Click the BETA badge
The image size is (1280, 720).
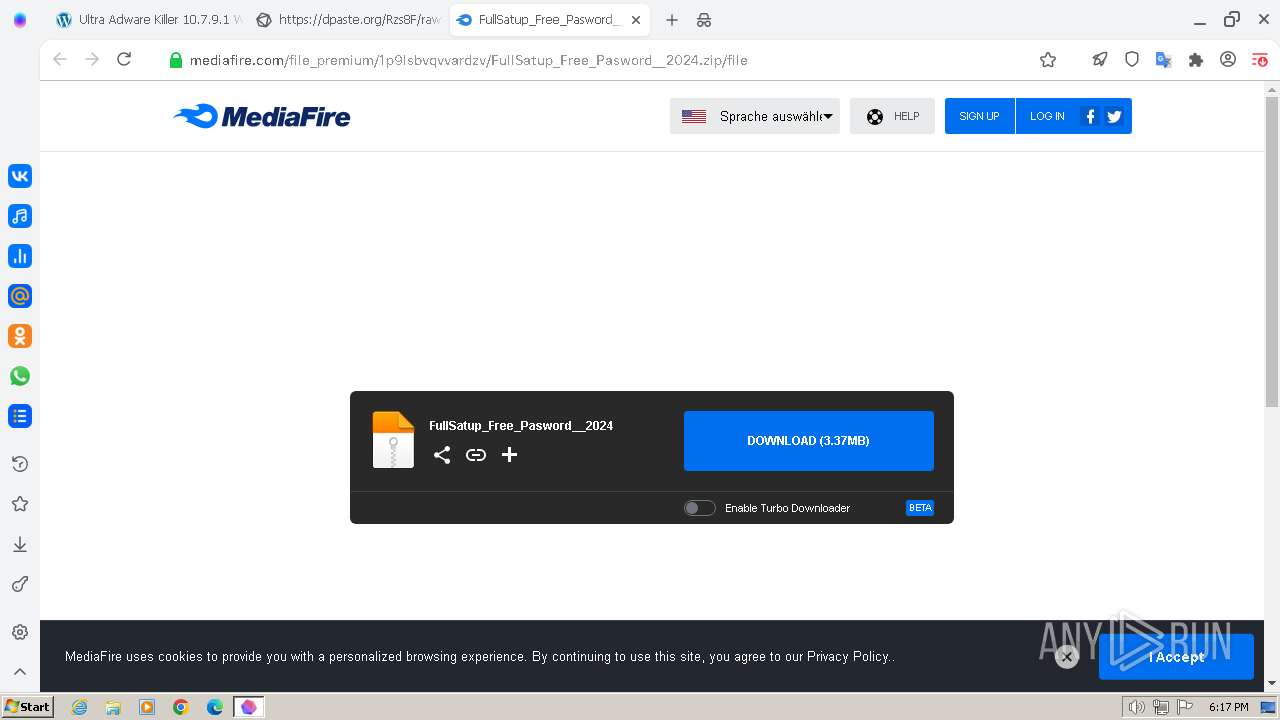920,508
